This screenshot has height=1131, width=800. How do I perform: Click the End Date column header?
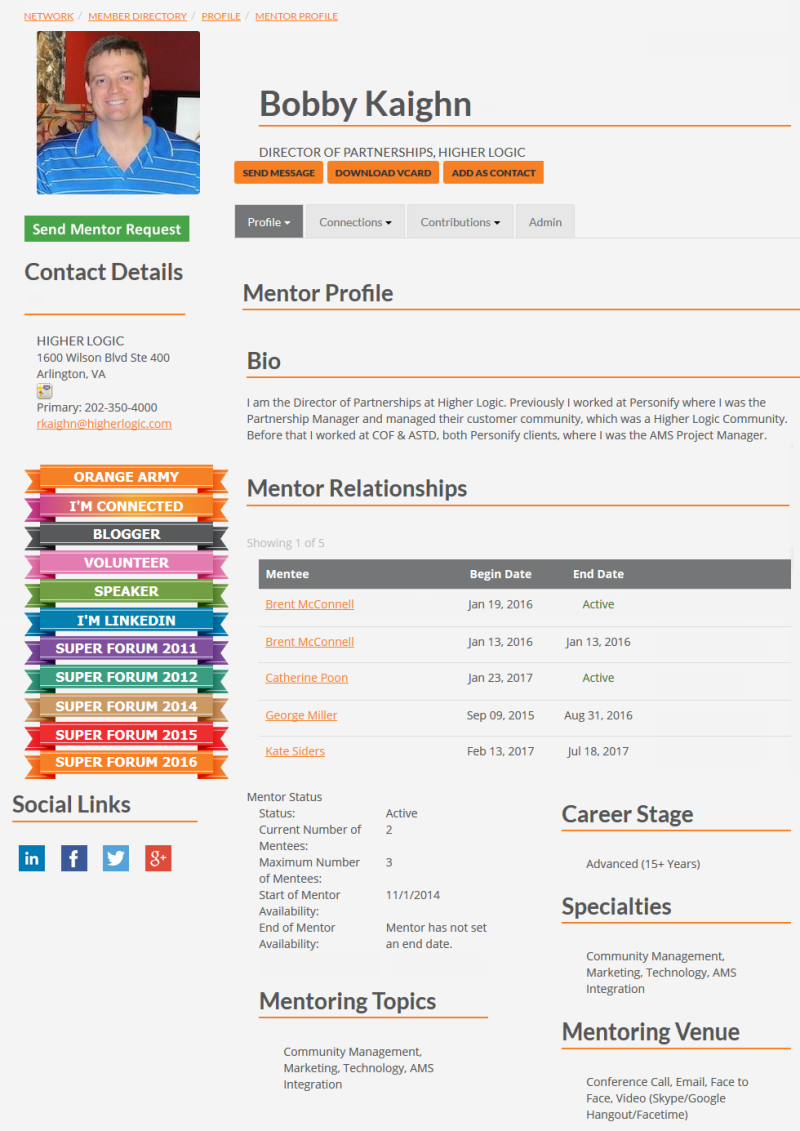598,574
